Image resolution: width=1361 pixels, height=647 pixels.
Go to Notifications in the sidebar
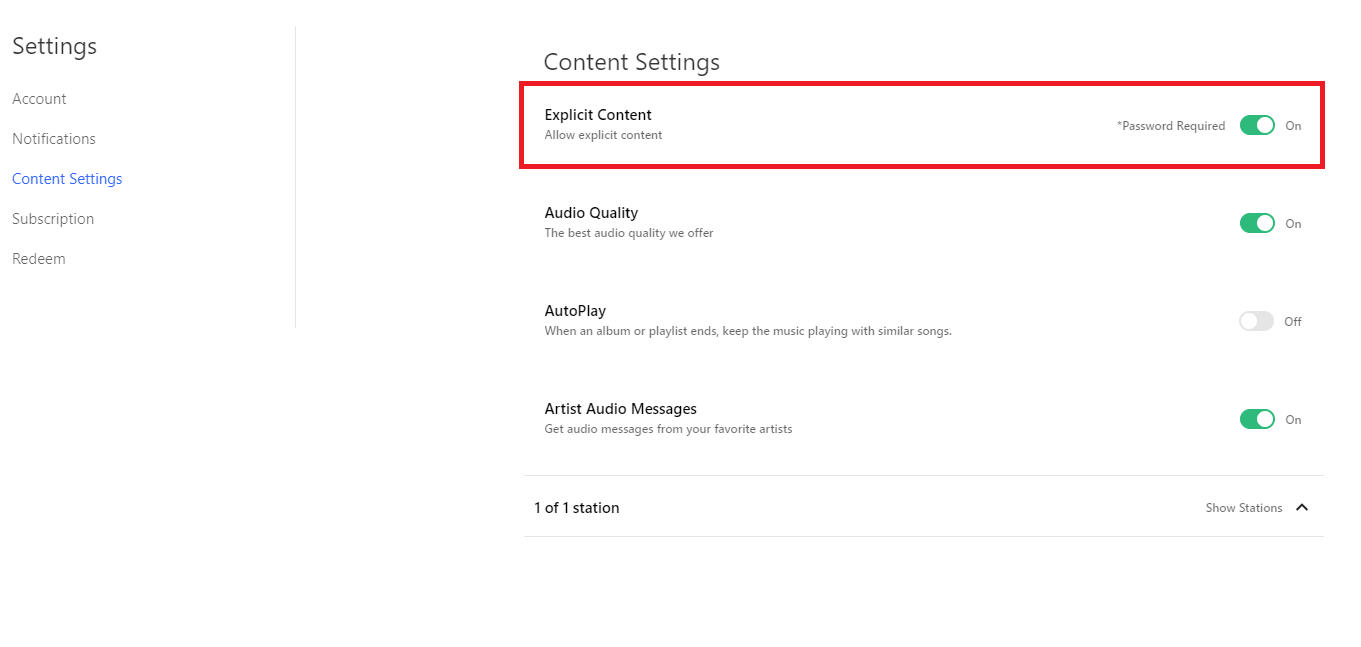point(54,139)
